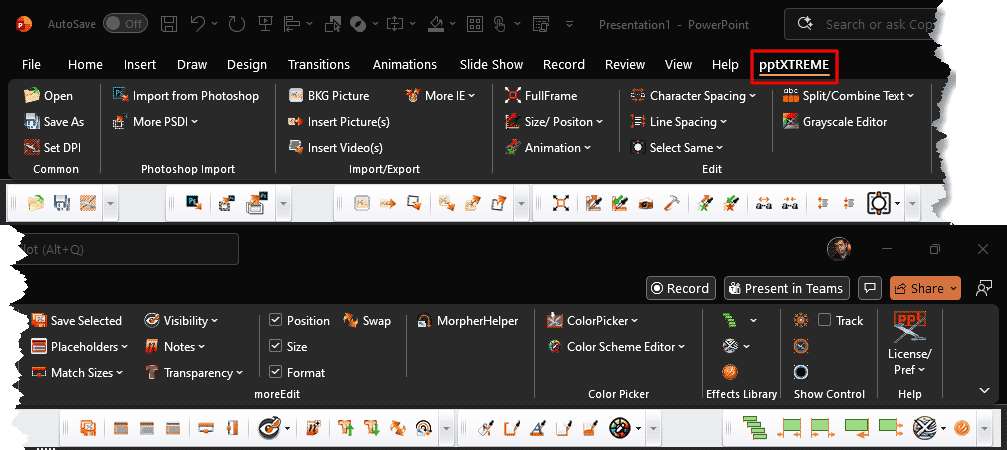The width and height of the screenshot is (1007, 450).
Task: Click FullFrame icon in floating toolbar
Action: click(561, 203)
